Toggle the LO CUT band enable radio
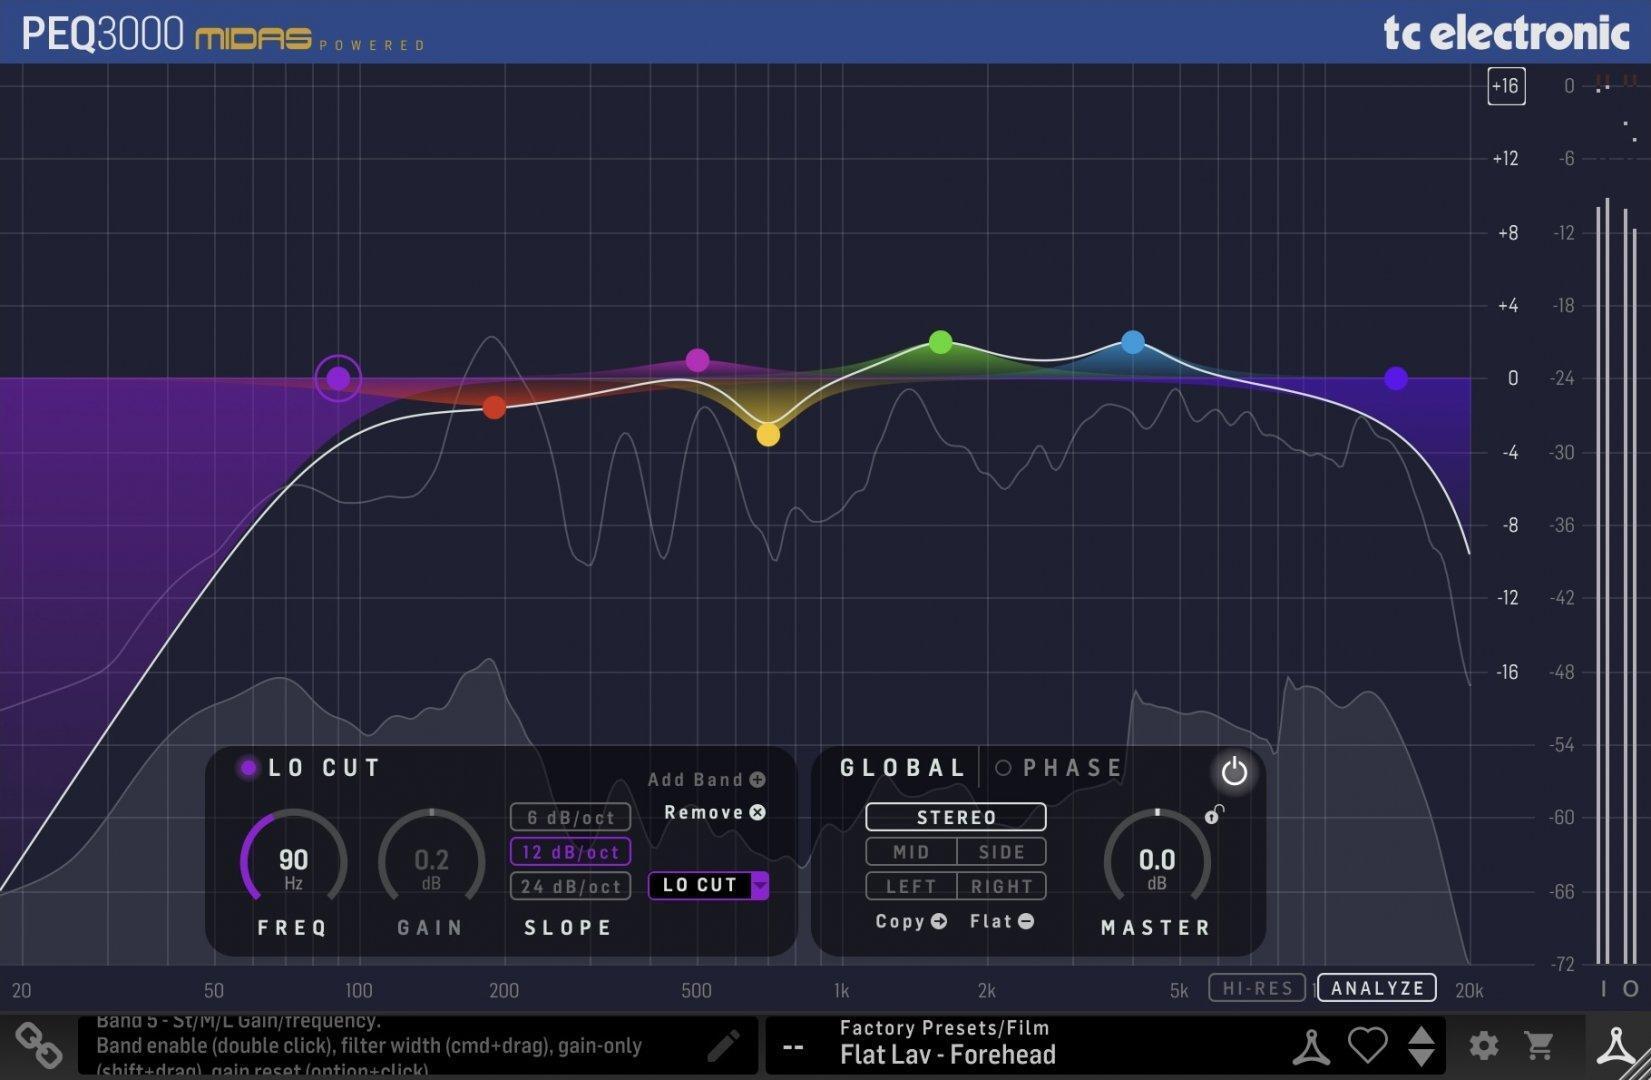 (x=247, y=767)
